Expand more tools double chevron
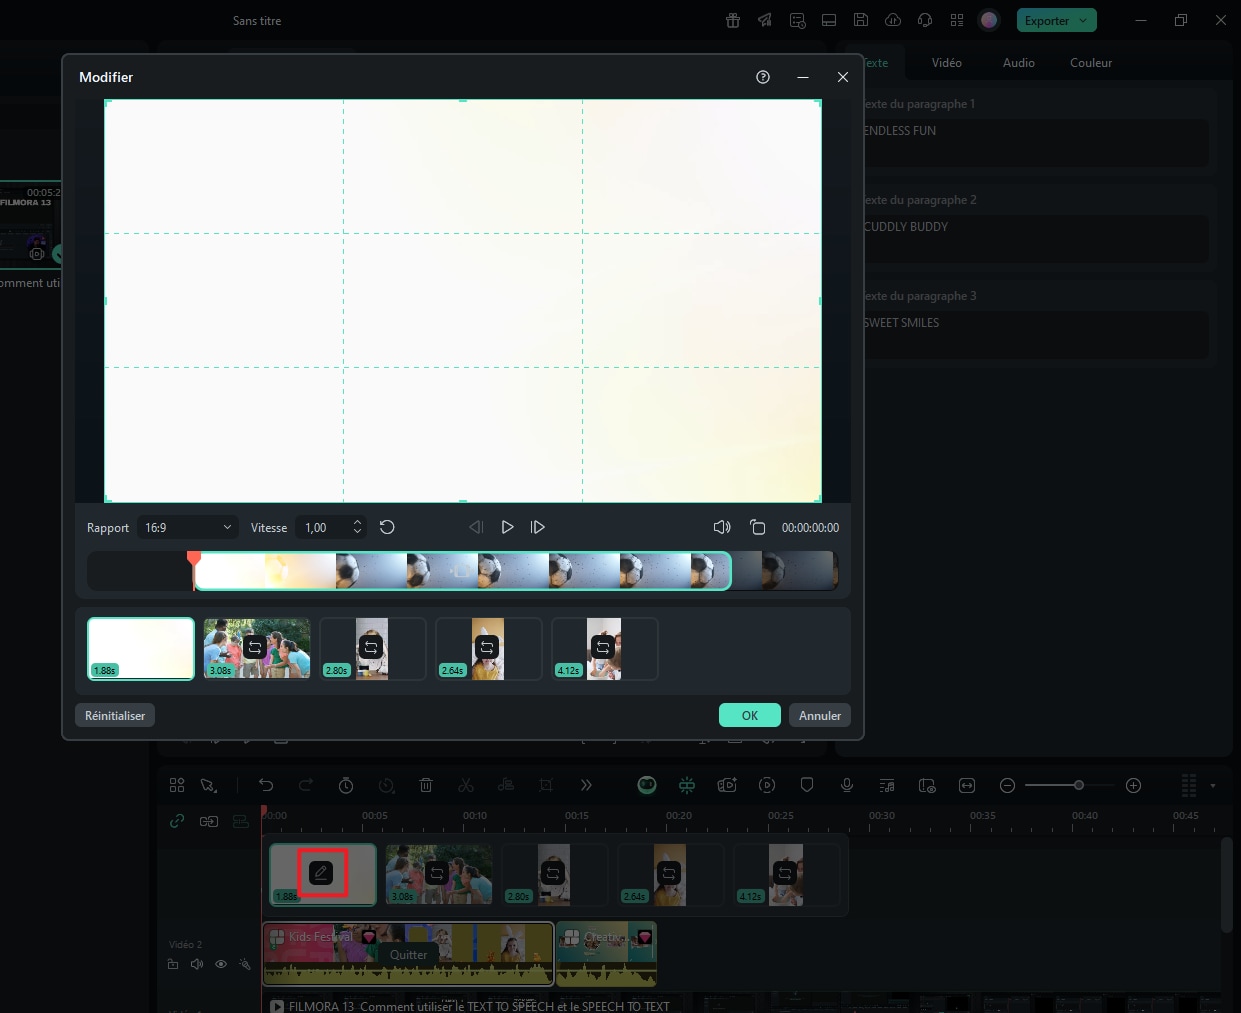 (x=586, y=785)
